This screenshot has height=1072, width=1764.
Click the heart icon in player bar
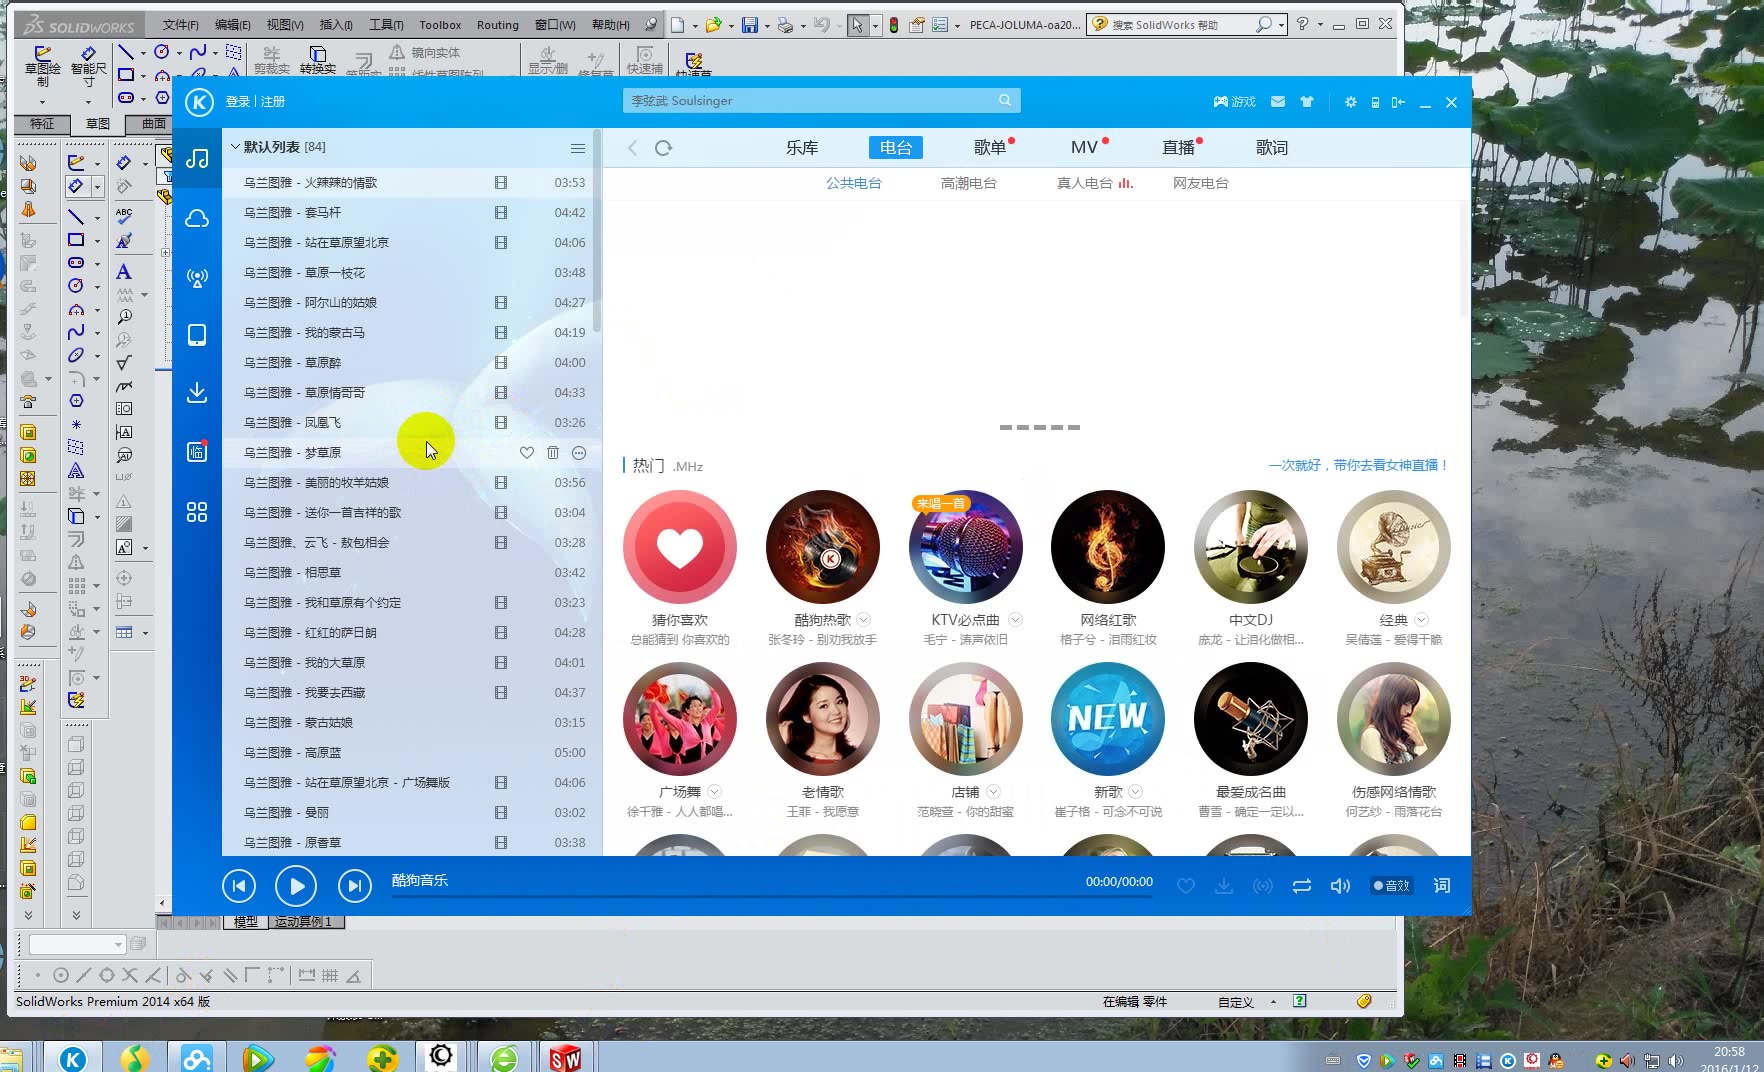tap(1186, 886)
